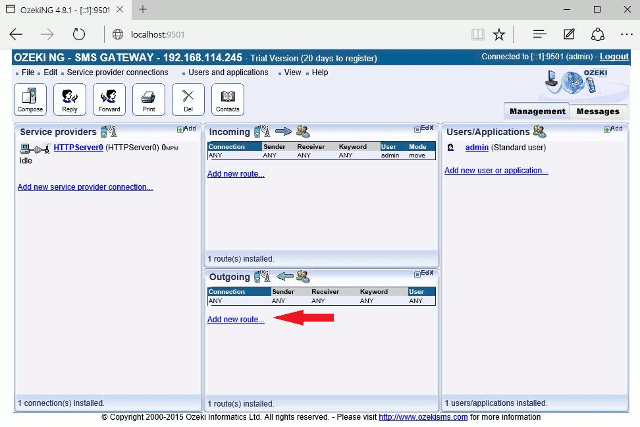Click the Forward toolbar icon
Screen dimensions: 640x427
click(x=109, y=99)
